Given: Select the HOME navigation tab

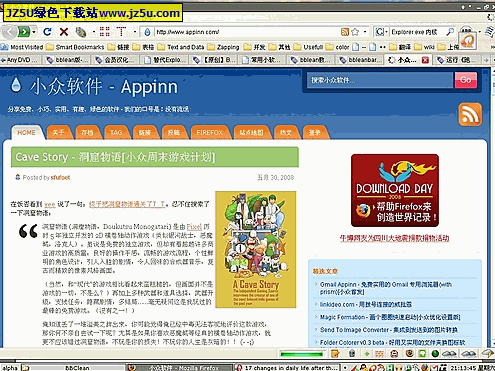Looking at the screenshot, I should pyautogui.click(x=27, y=133).
